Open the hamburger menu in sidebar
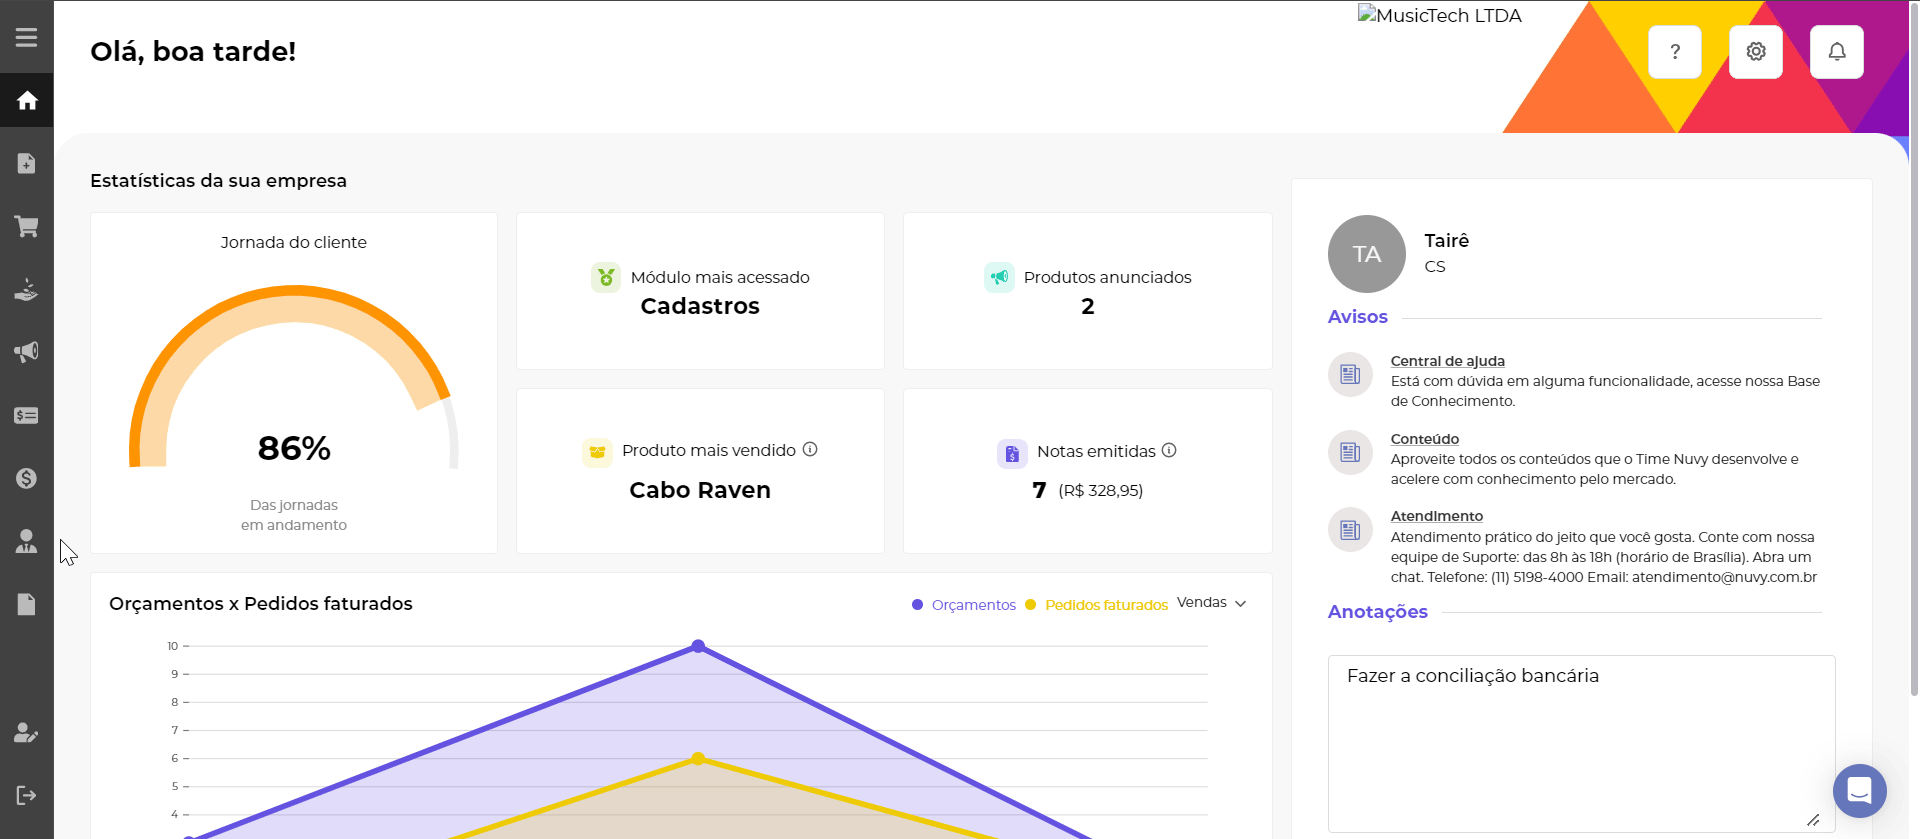This screenshot has height=839, width=1920. 27,37
